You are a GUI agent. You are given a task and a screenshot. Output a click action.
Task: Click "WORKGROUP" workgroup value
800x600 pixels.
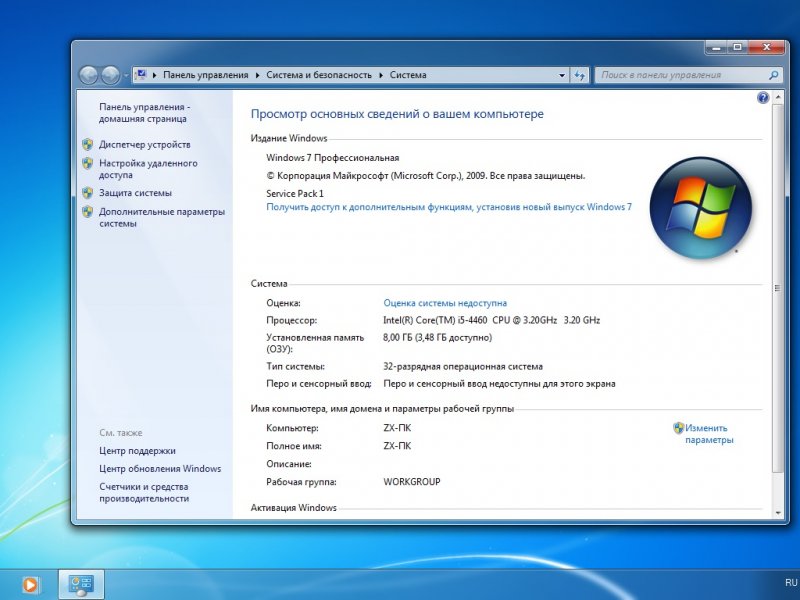coord(412,482)
